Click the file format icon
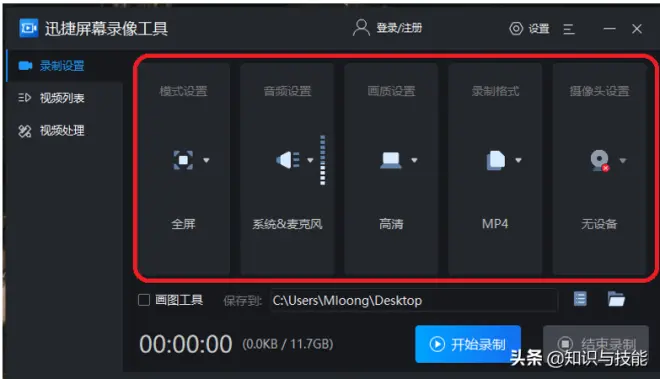660x379 pixels. click(495, 160)
